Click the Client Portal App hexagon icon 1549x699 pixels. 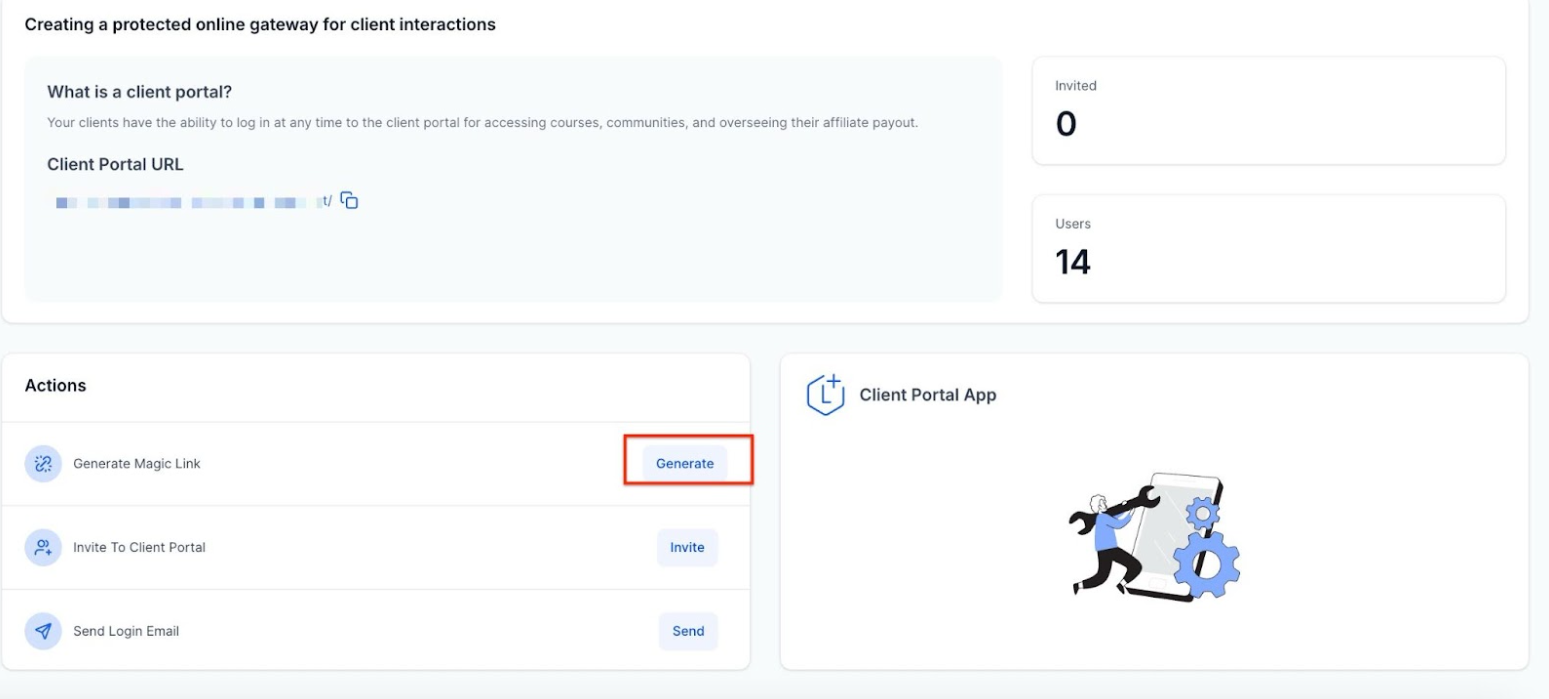pyautogui.click(x=825, y=395)
